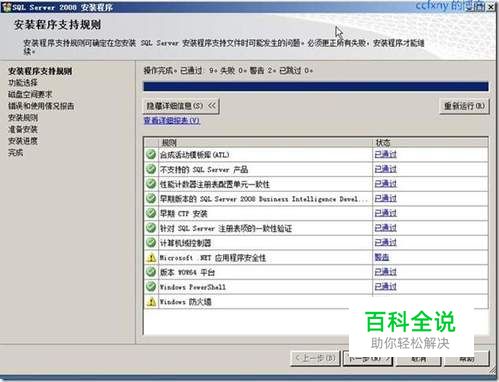
Task: Click the green check icon beside 不支持的 SQL Server 产品
Action: (x=151, y=169)
